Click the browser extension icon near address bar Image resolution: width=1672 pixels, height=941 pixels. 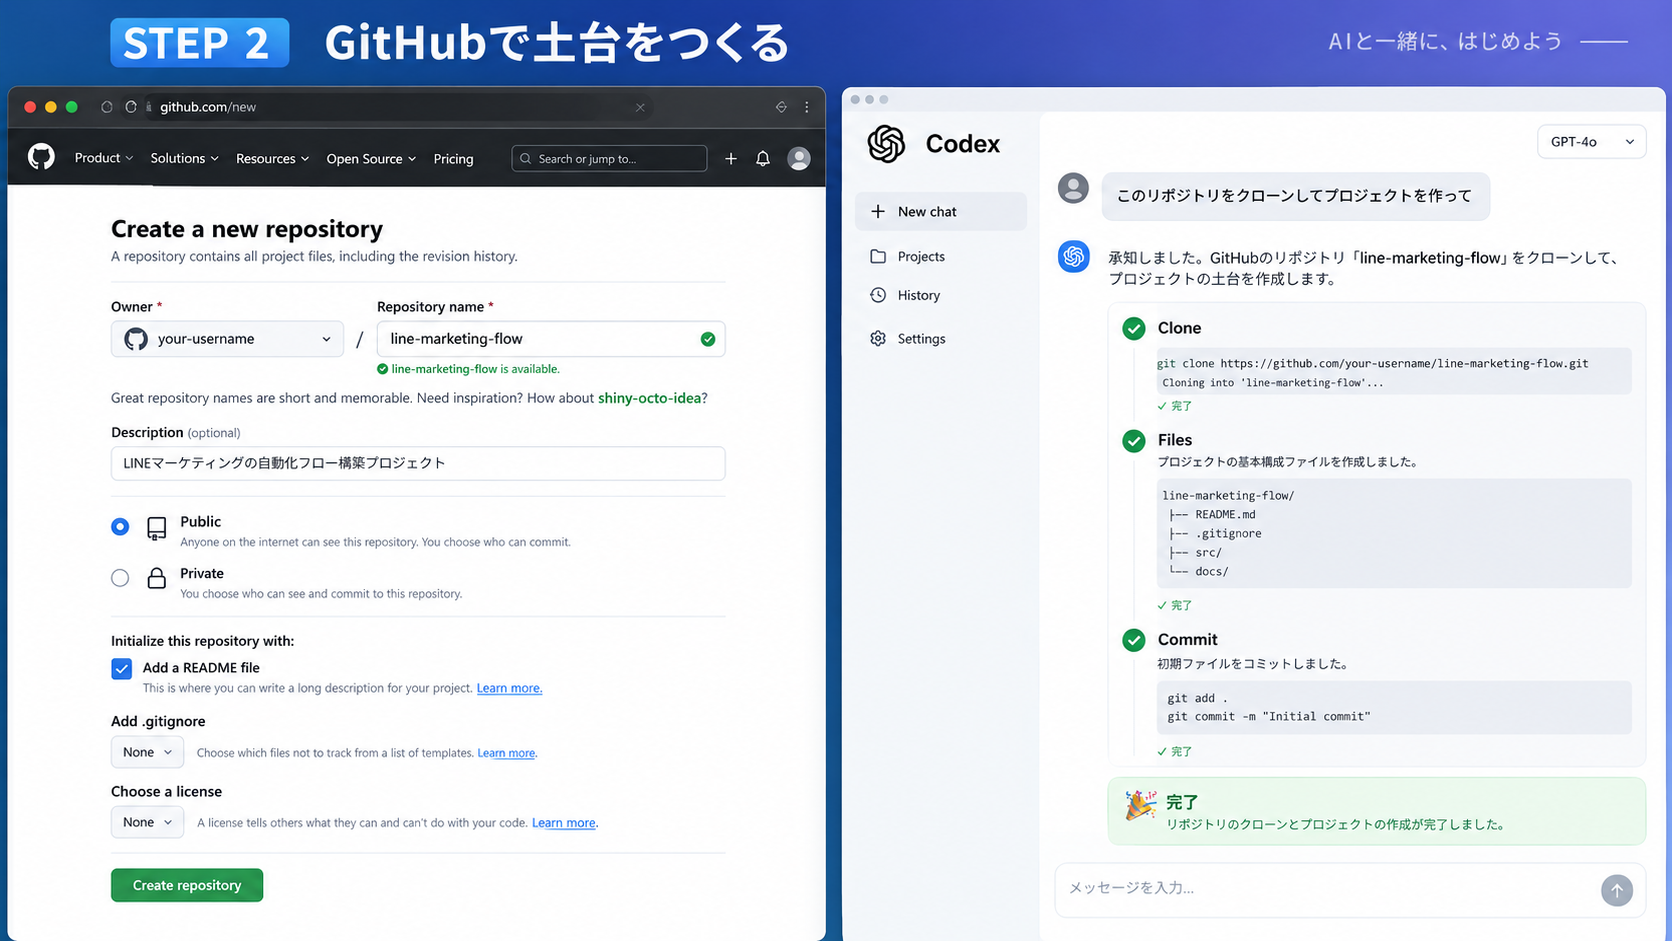point(781,107)
